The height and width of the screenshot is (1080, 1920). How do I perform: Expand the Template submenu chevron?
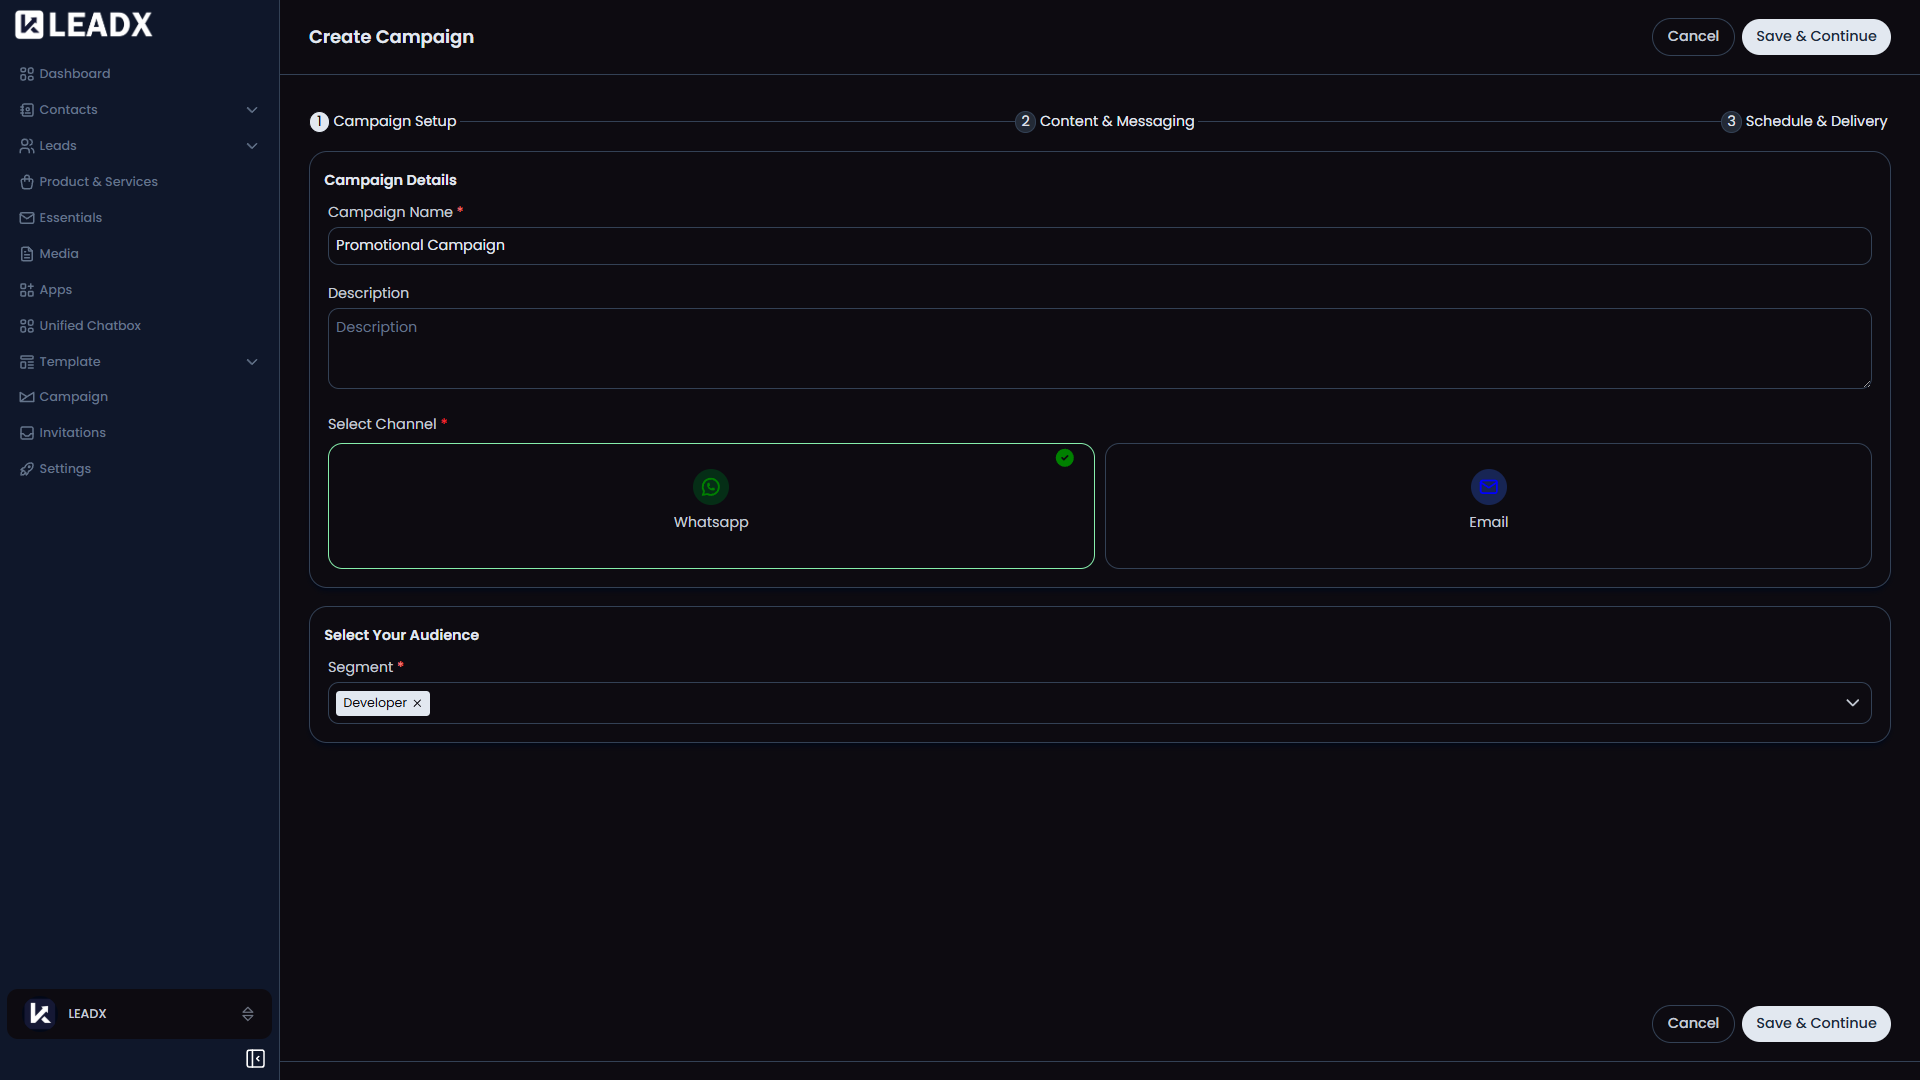pos(252,362)
